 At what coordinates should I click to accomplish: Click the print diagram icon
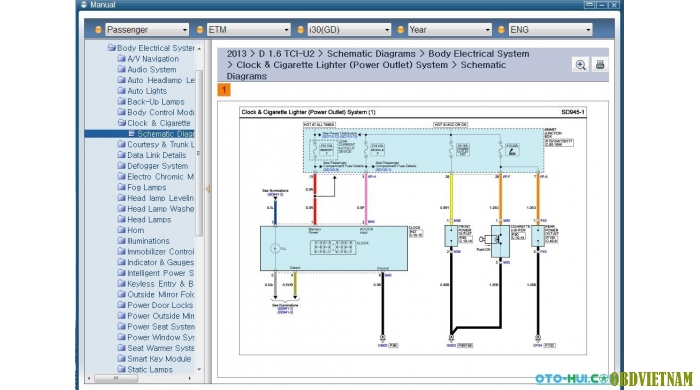click(600, 65)
